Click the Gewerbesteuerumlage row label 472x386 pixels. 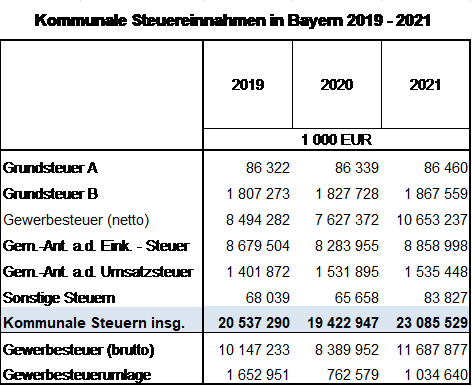pyautogui.click(x=77, y=375)
